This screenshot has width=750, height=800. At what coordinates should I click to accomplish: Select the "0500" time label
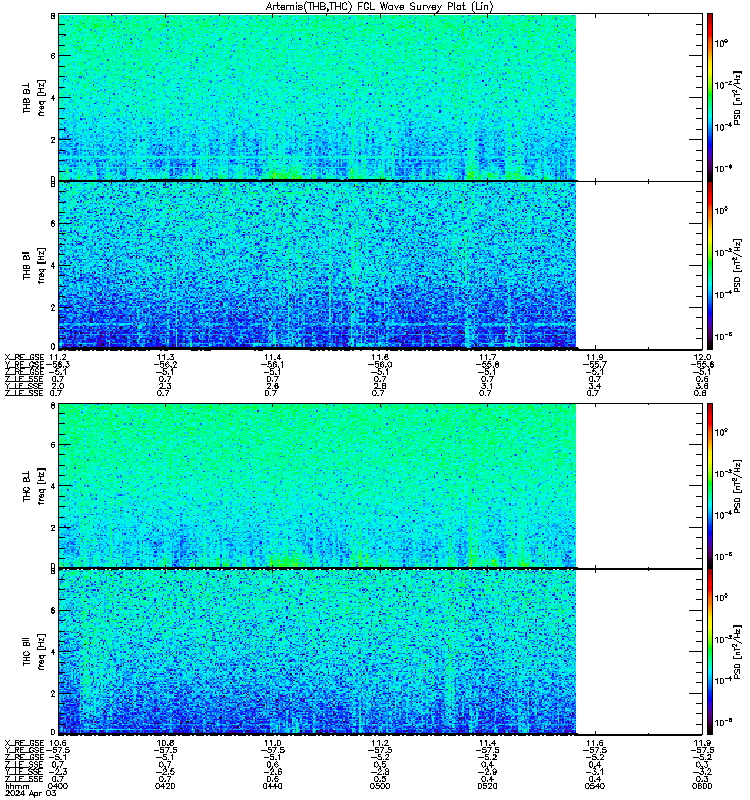[x=380, y=786]
